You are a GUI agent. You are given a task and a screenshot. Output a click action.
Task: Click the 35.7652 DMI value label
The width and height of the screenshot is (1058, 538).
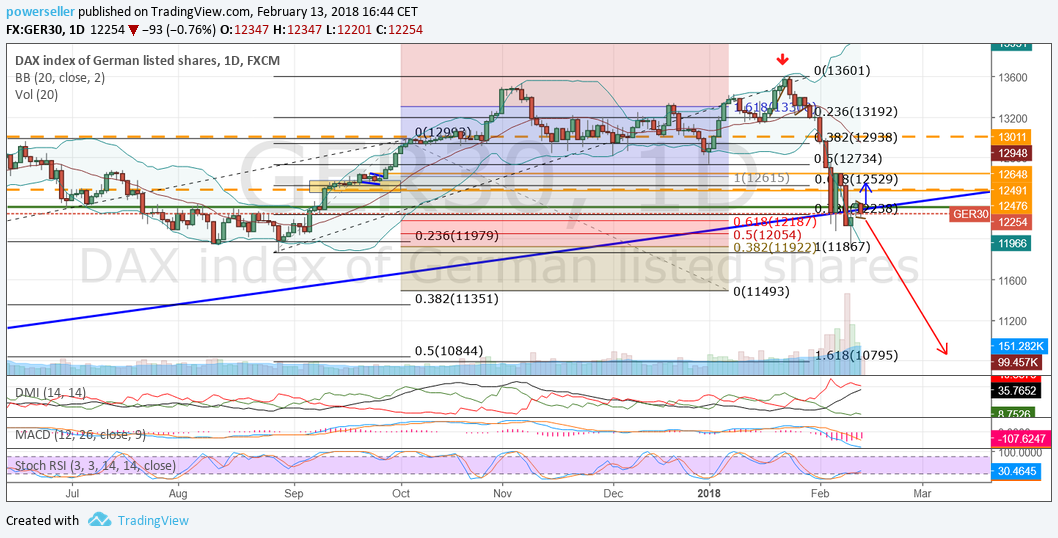tap(1018, 389)
